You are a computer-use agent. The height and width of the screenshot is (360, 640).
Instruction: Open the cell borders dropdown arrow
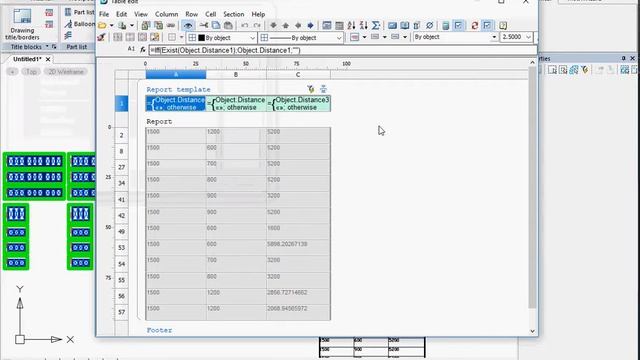(x=181, y=38)
